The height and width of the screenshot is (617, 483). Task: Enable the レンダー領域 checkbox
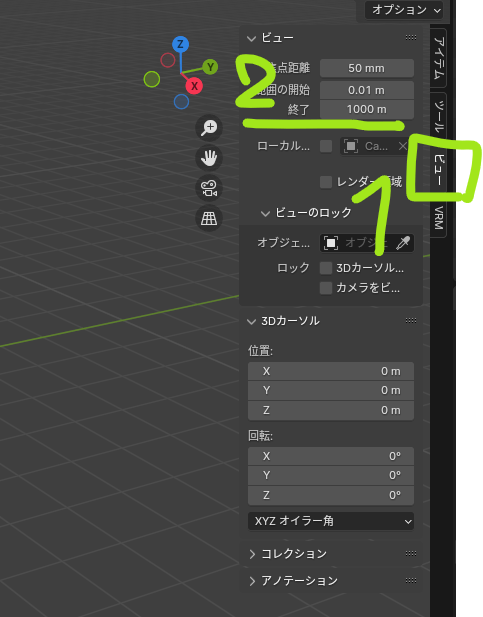tap(326, 182)
